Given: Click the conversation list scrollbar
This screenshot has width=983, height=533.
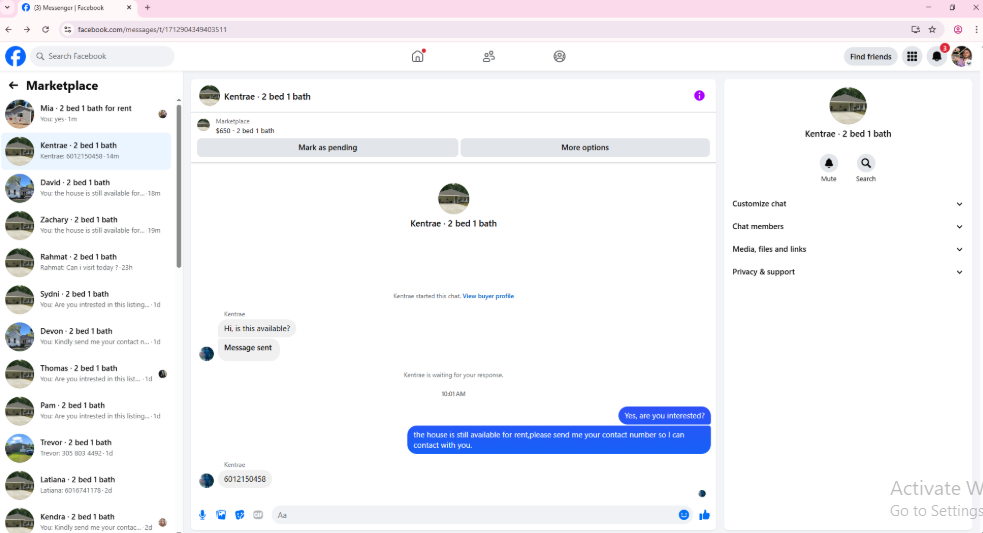Looking at the screenshot, I should coord(179,185).
